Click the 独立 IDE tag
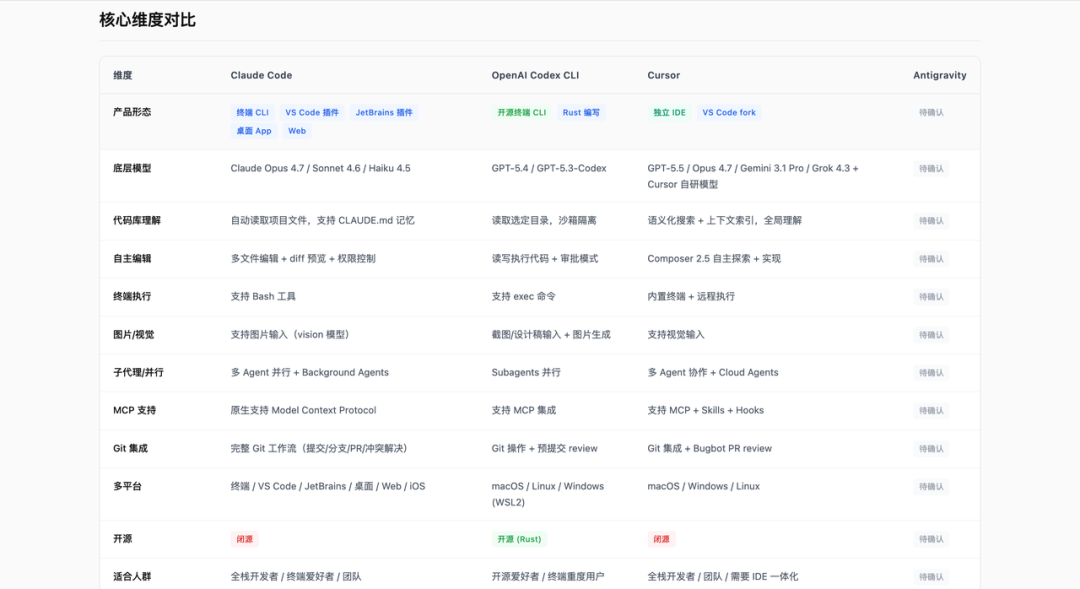Viewport: 1080px width, 589px height. [669, 112]
